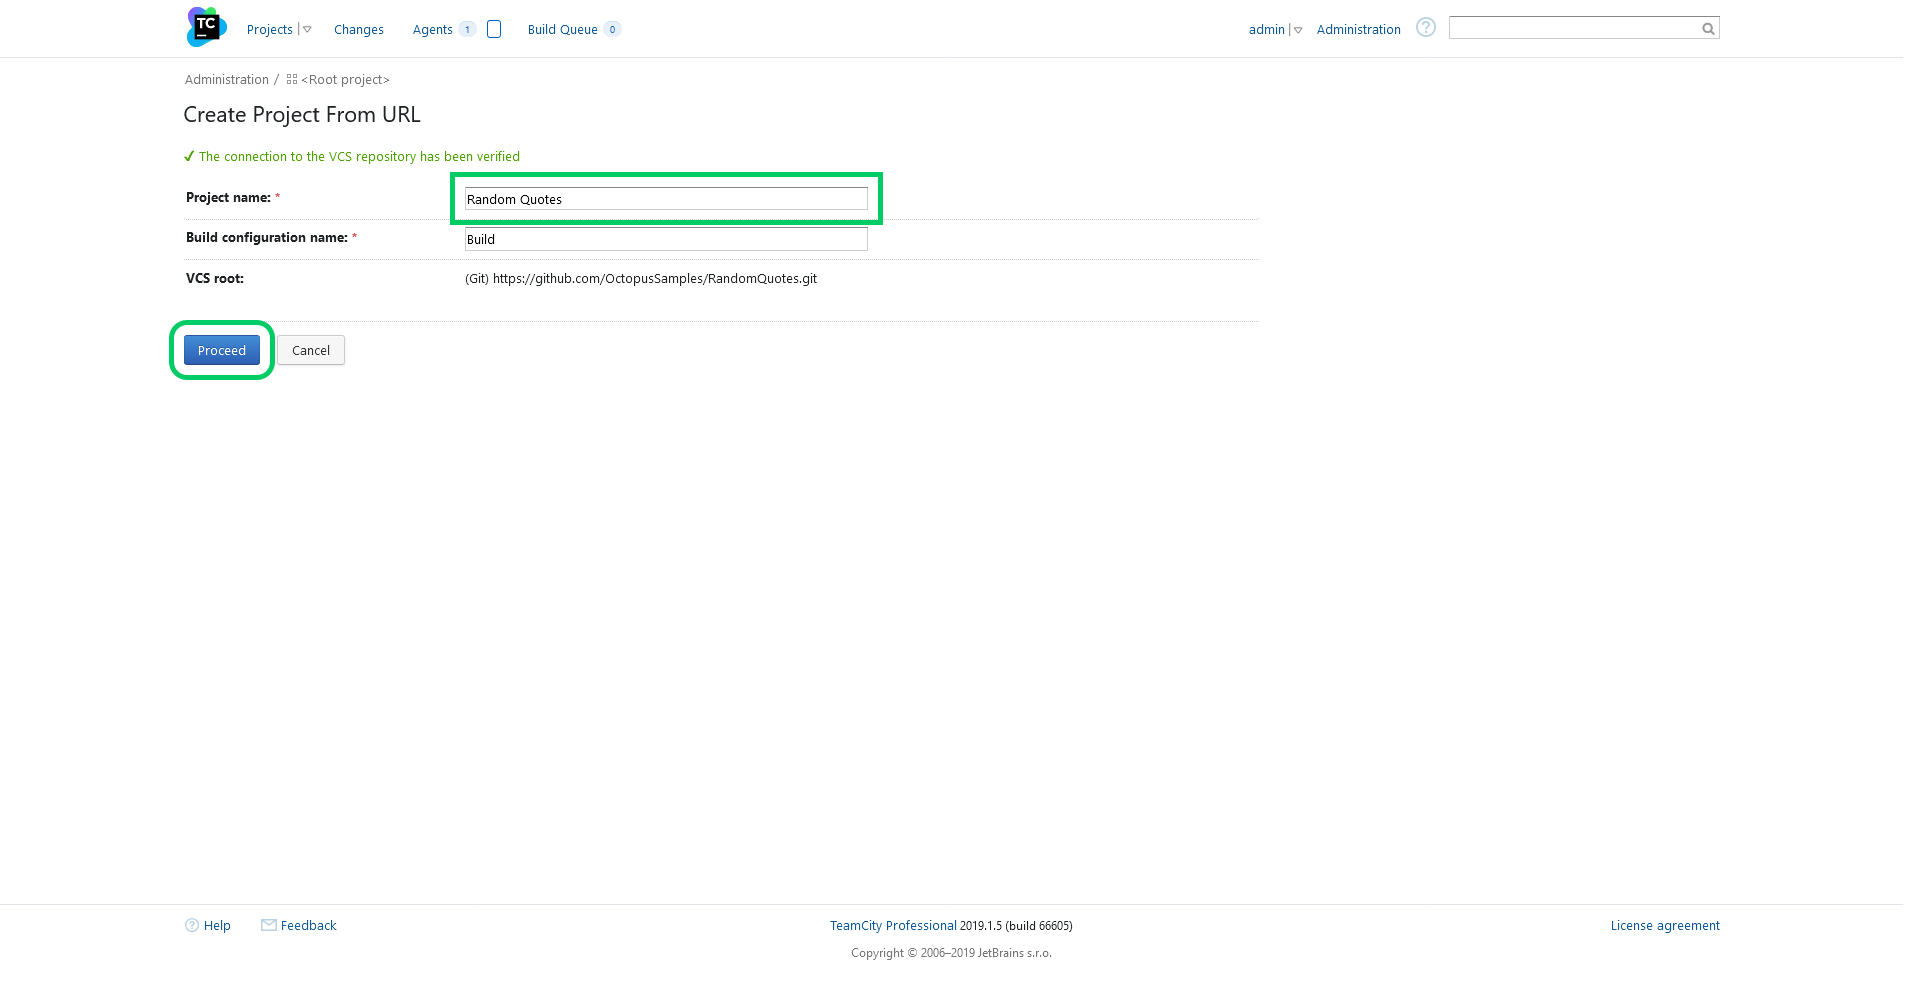The width and height of the screenshot is (1920, 995).
Task: Click the JetBrains copyright text
Action: pyautogui.click(x=951, y=953)
